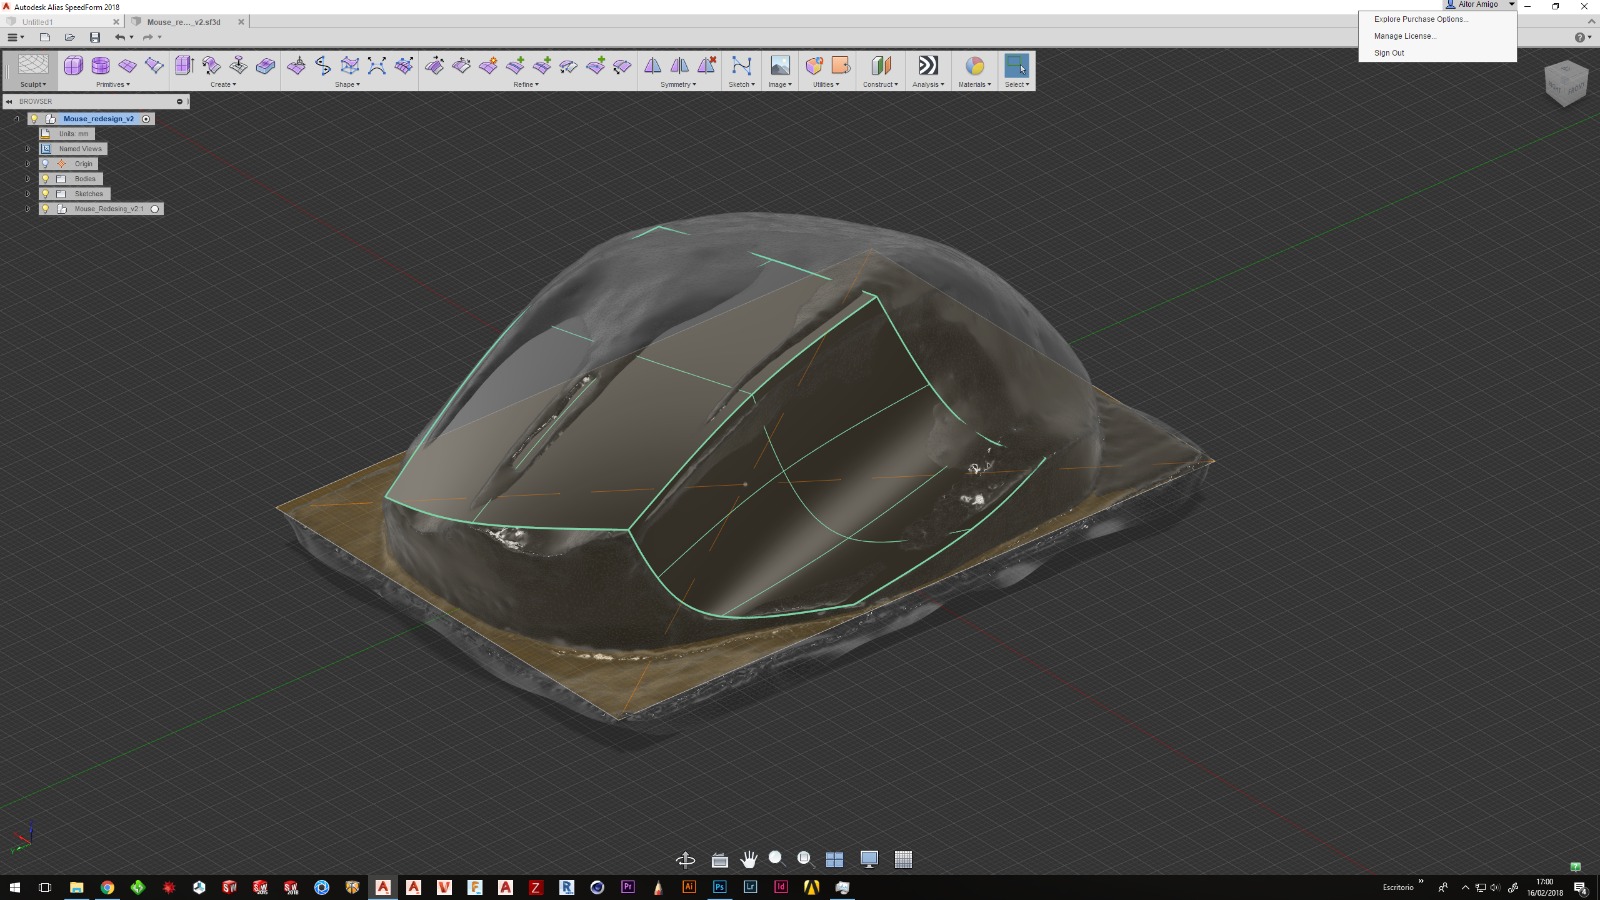Viewport: 1600px width, 900px height.
Task: Click the Orbit navigation icon
Action: (685, 859)
